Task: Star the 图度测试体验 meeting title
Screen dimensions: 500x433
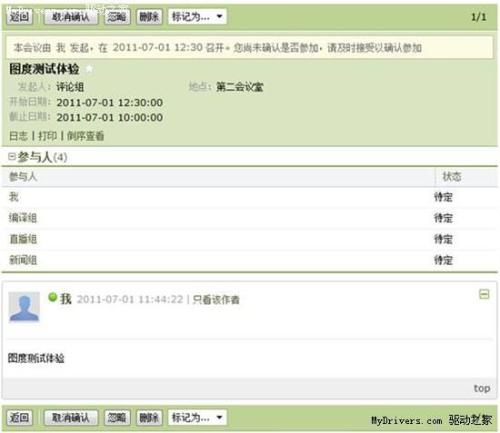Action: [x=89, y=69]
